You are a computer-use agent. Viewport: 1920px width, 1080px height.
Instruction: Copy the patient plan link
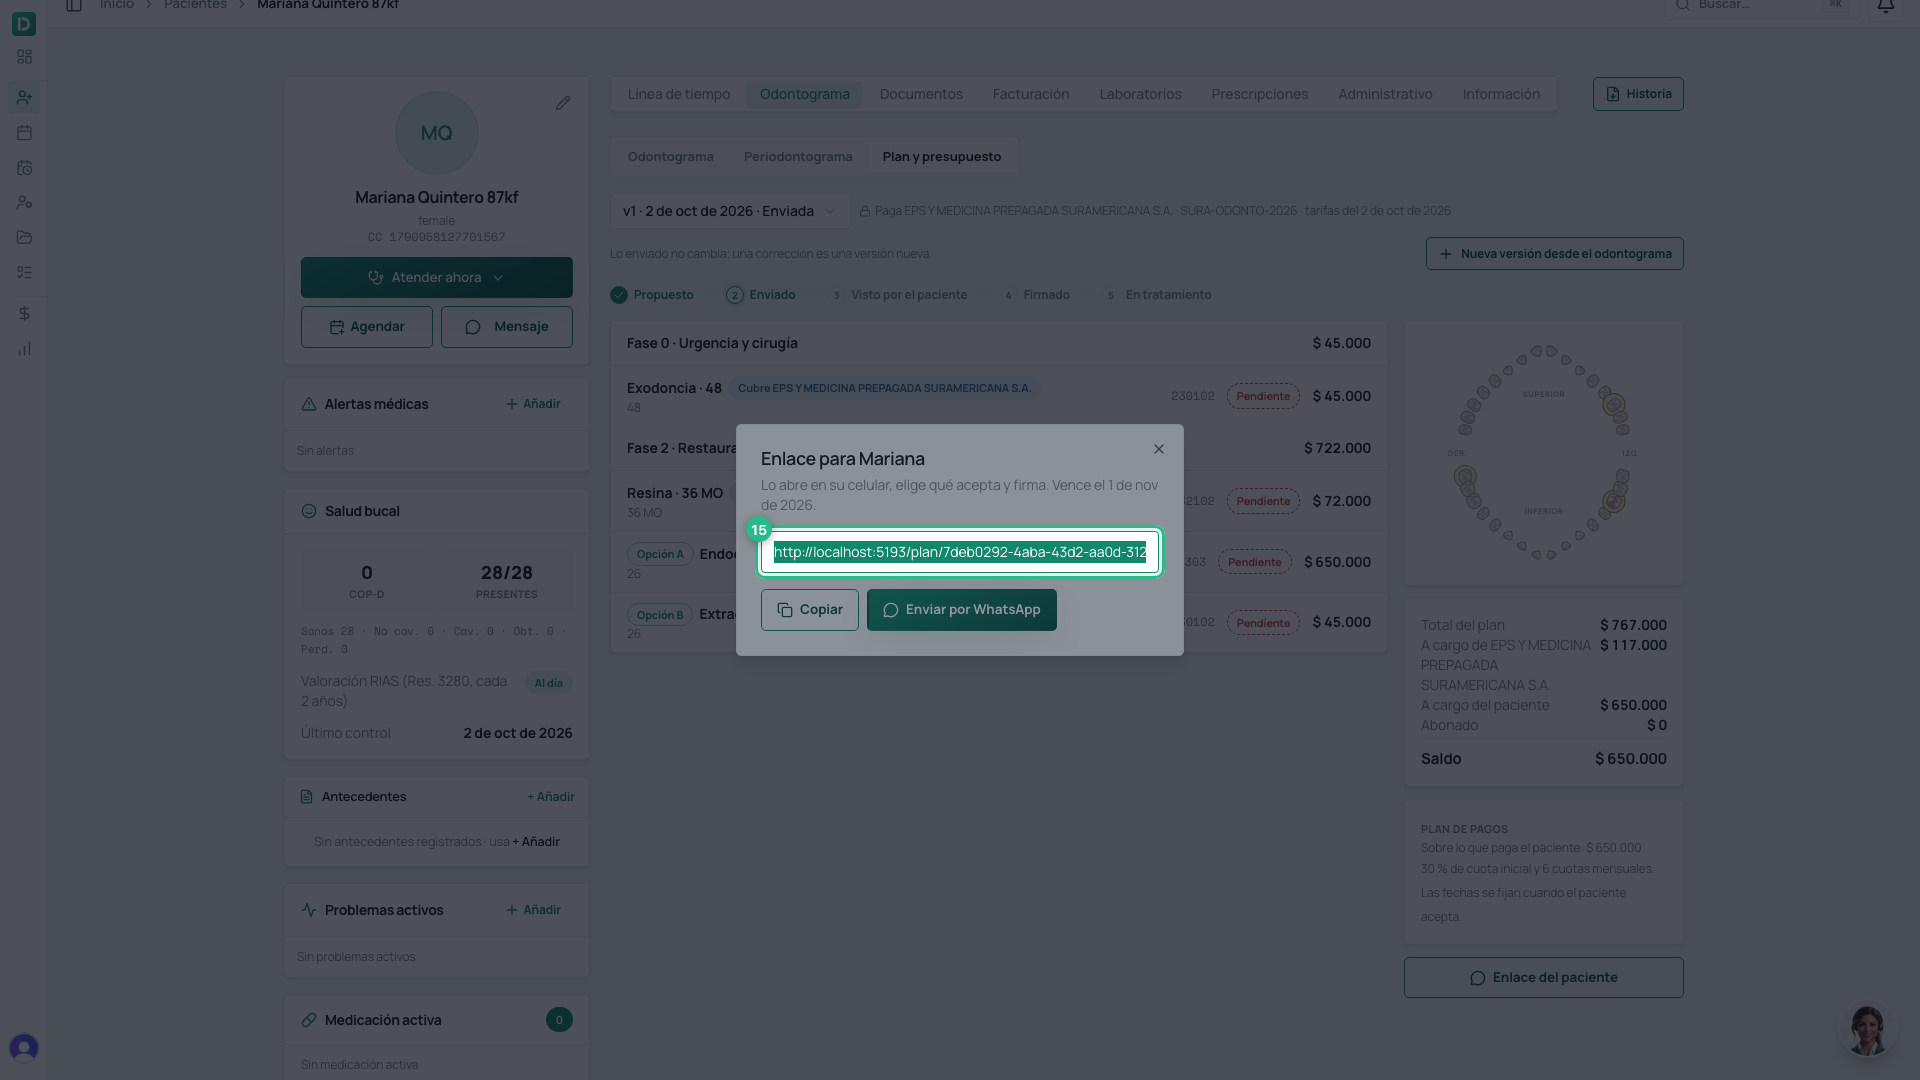point(809,610)
